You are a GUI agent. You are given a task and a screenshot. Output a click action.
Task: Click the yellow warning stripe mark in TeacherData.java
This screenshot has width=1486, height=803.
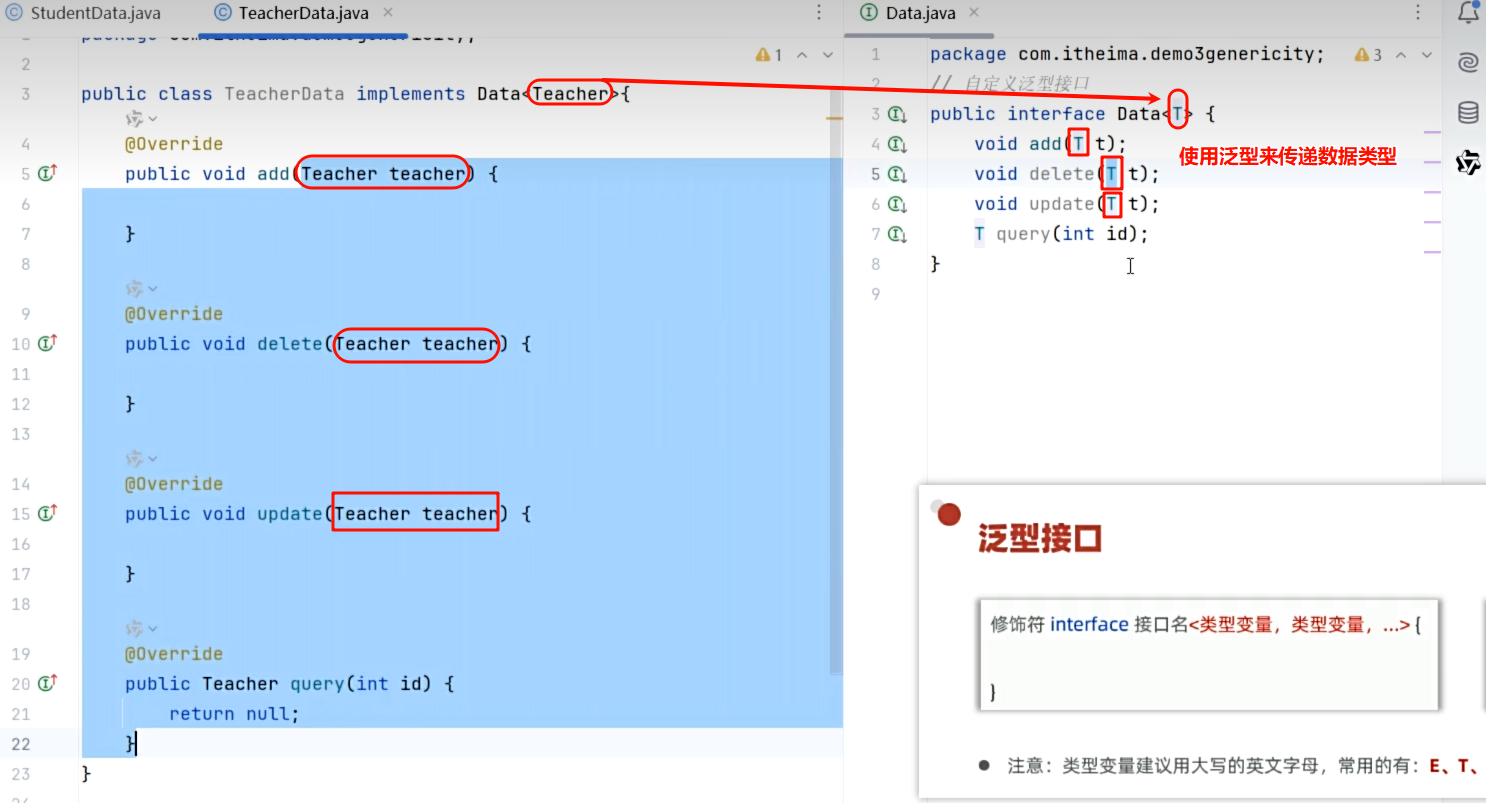point(834,119)
